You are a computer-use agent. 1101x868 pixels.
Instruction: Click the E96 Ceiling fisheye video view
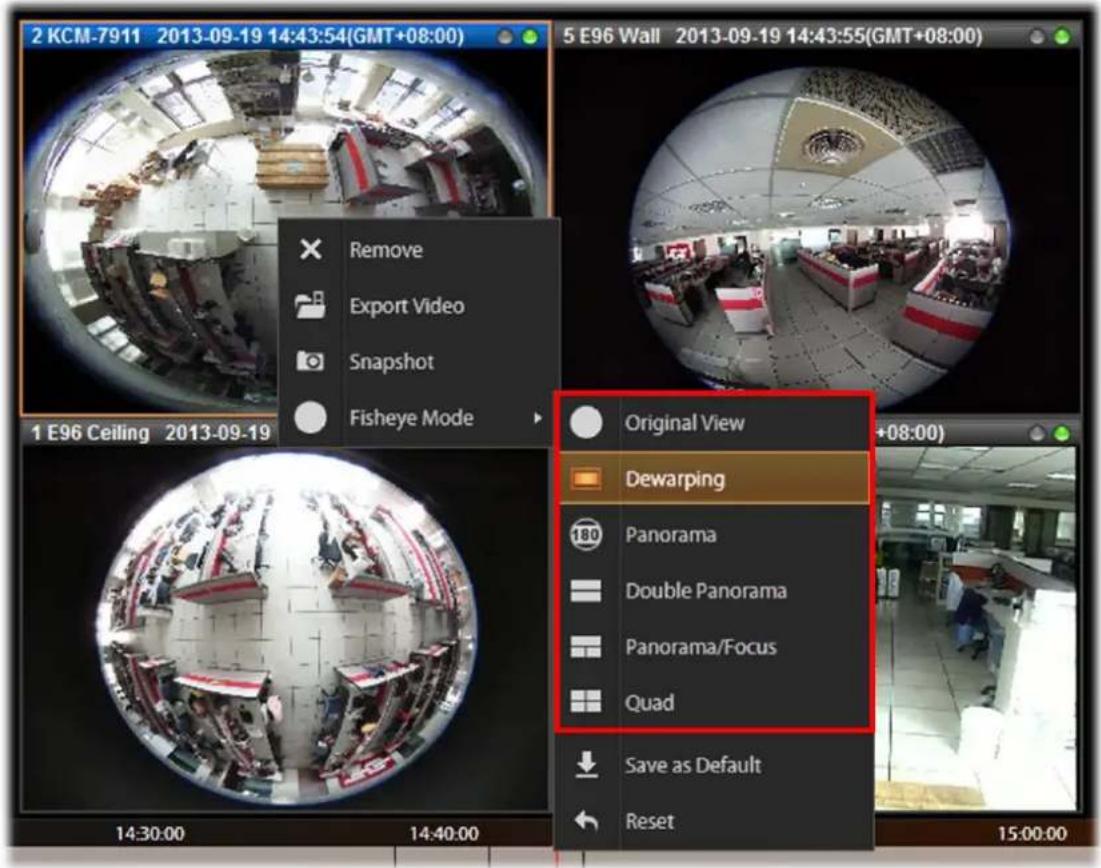tap(284, 627)
